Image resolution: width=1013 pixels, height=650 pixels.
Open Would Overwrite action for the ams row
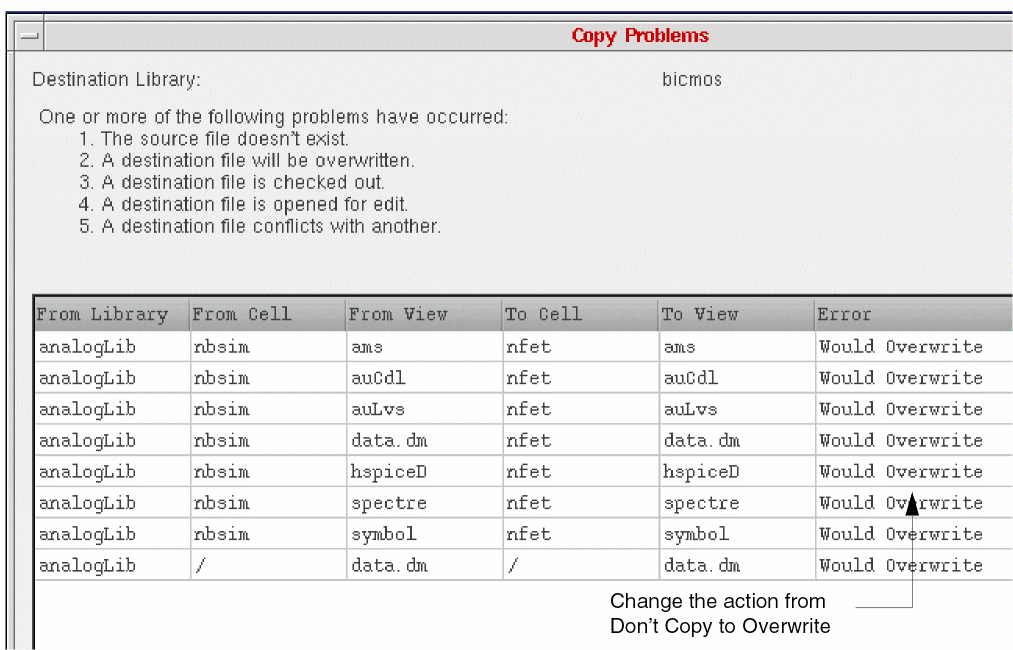(901, 347)
